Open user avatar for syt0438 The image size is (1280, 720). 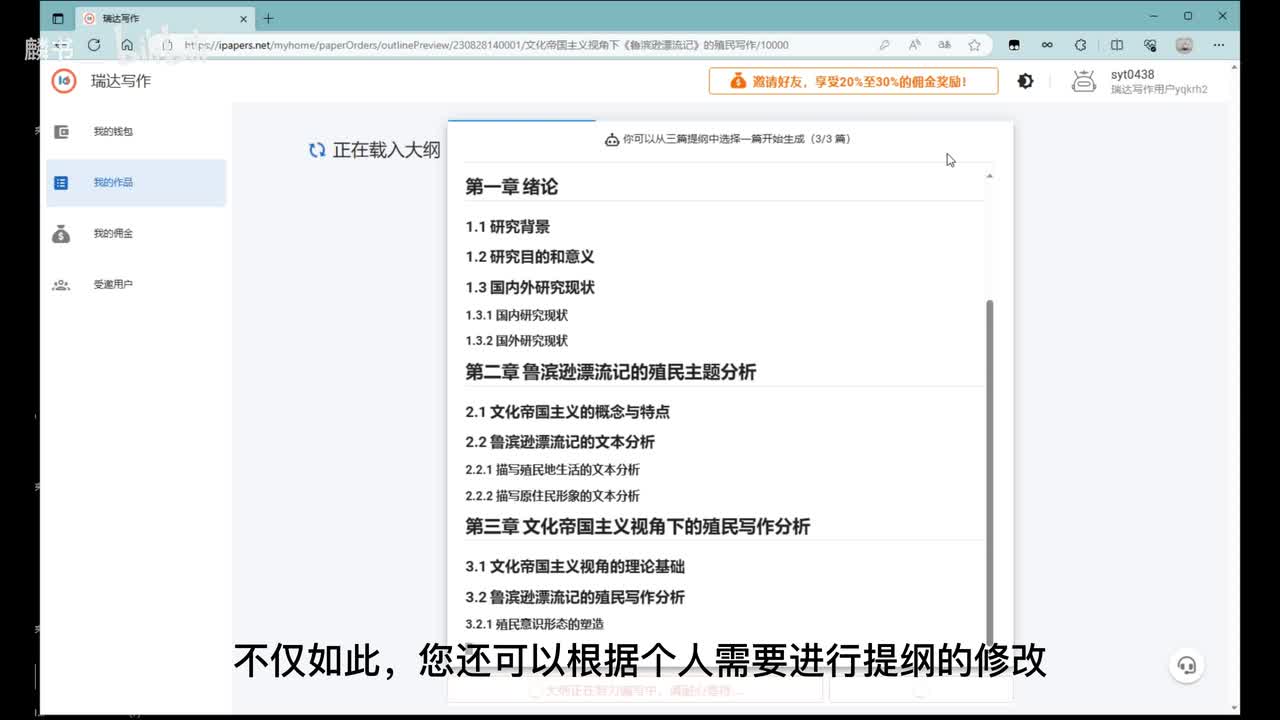(x=1084, y=81)
